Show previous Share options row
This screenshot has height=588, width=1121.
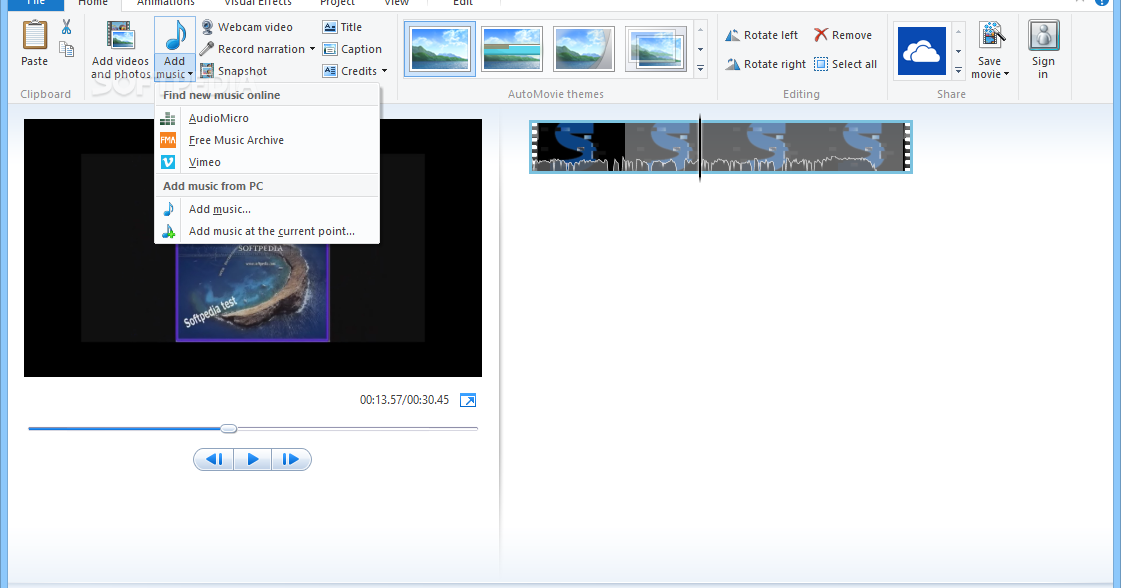(x=959, y=31)
